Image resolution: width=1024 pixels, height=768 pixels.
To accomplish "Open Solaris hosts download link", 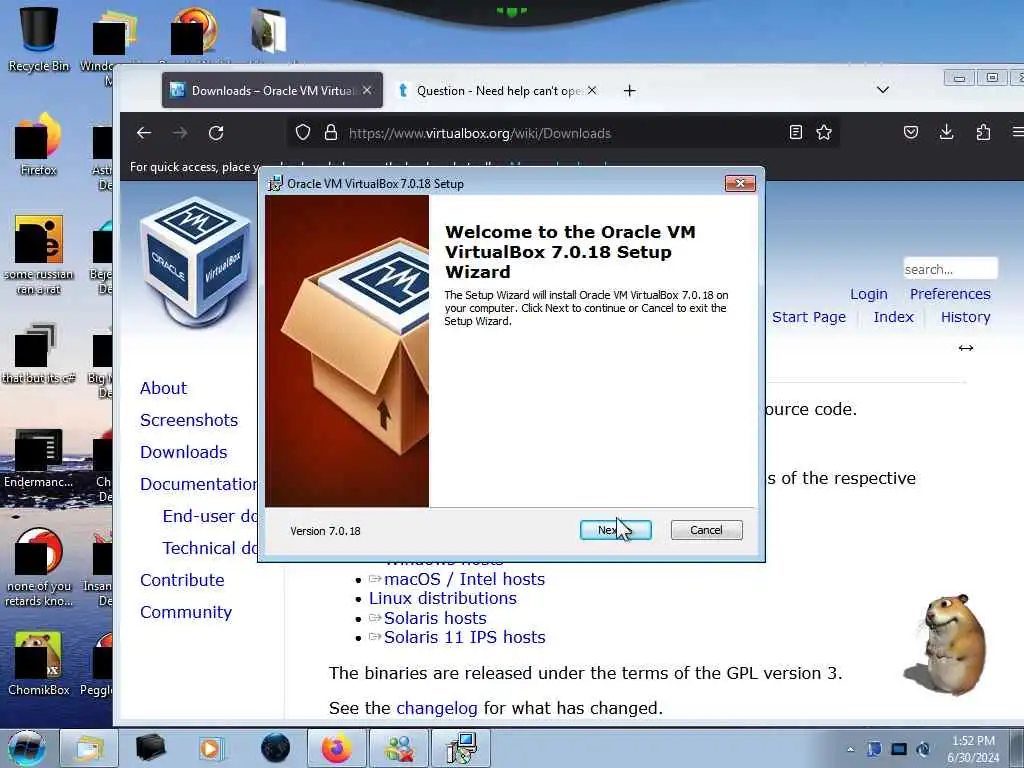I will [435, 618].
